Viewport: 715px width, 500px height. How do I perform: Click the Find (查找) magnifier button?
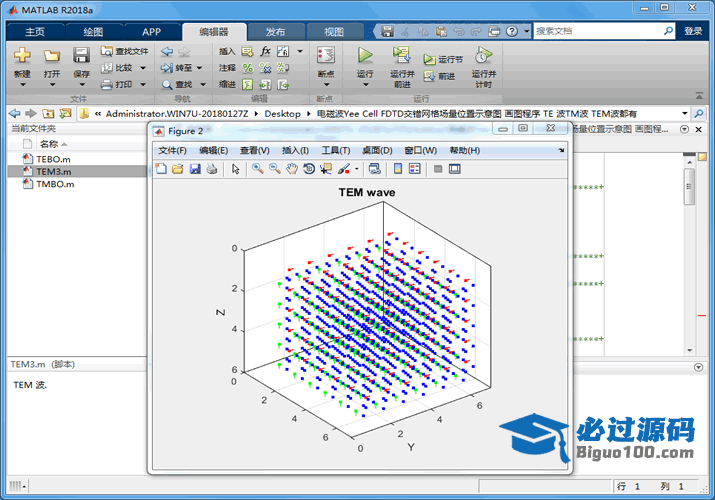(177, 85)
